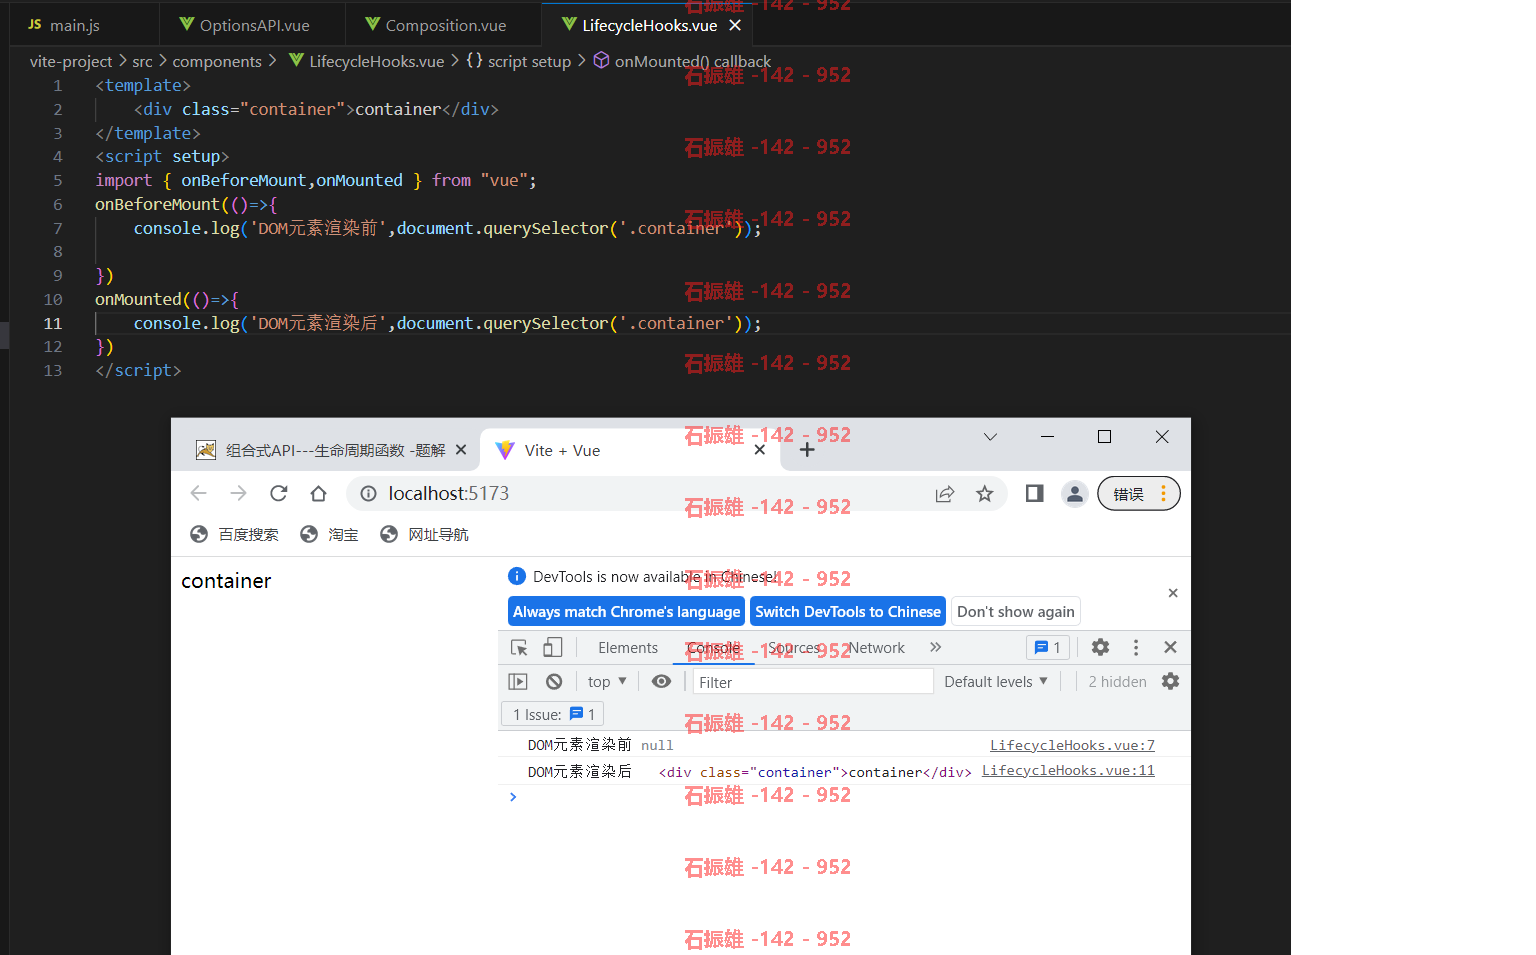Open console settings gear
The width and height of the screenshot is (1536, 955).
1170,681
